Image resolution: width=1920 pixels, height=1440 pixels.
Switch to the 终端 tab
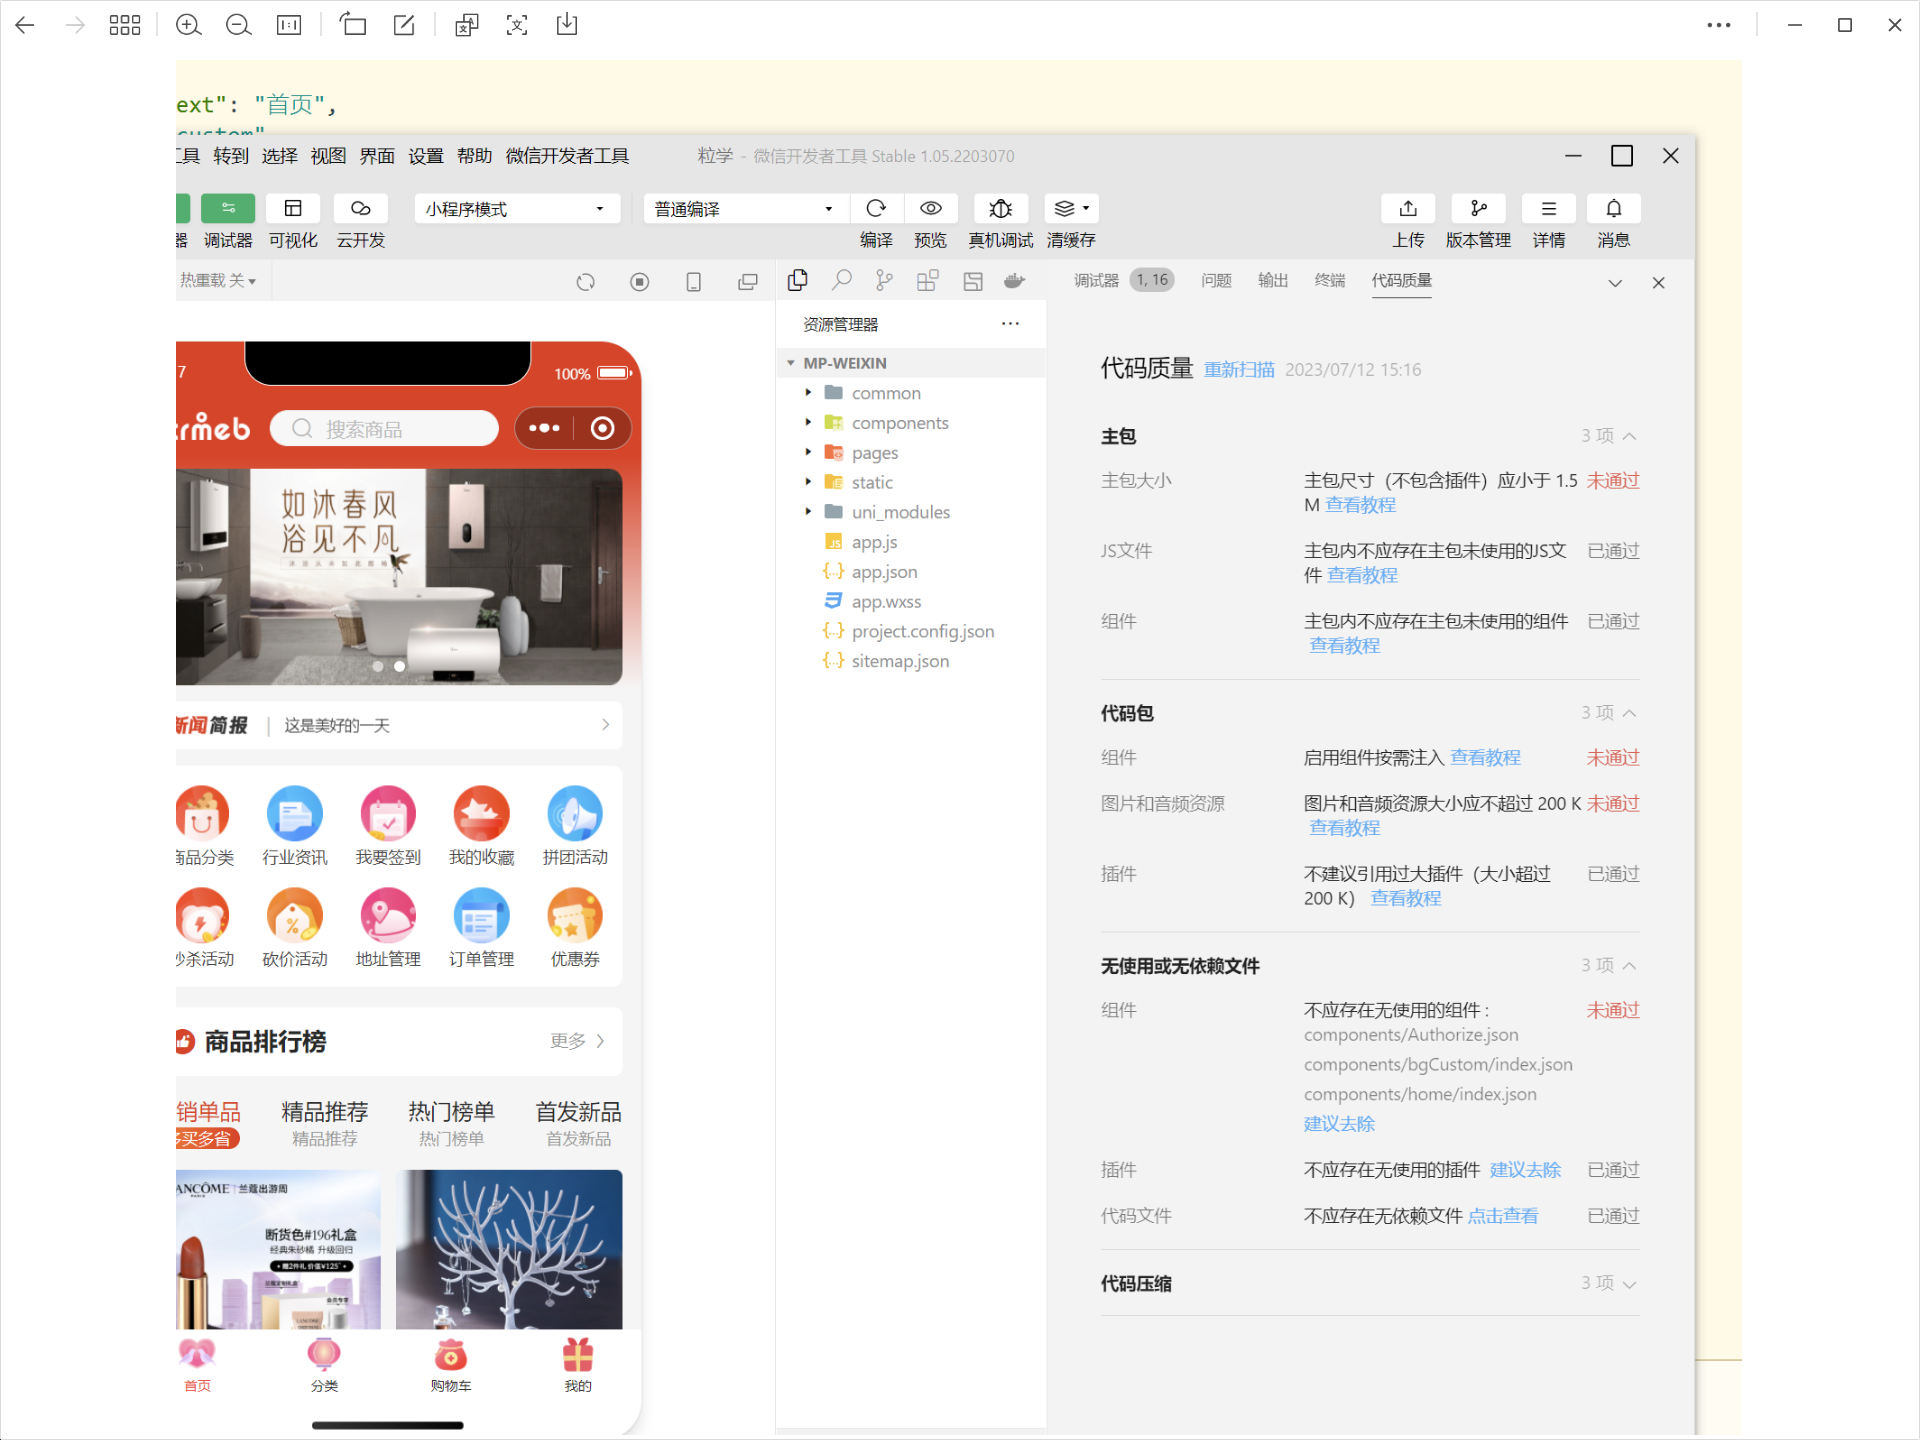1330,281
